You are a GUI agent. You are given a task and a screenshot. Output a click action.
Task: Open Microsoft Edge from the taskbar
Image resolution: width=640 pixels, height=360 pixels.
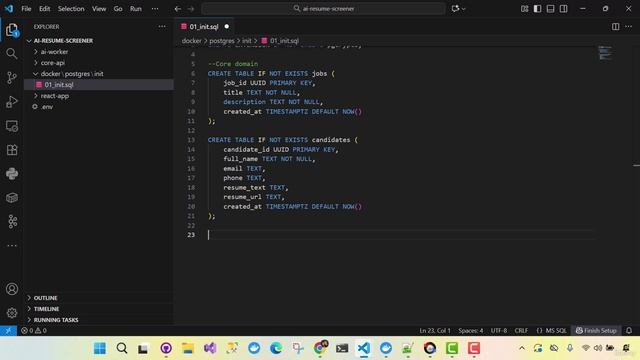[276, 348]
